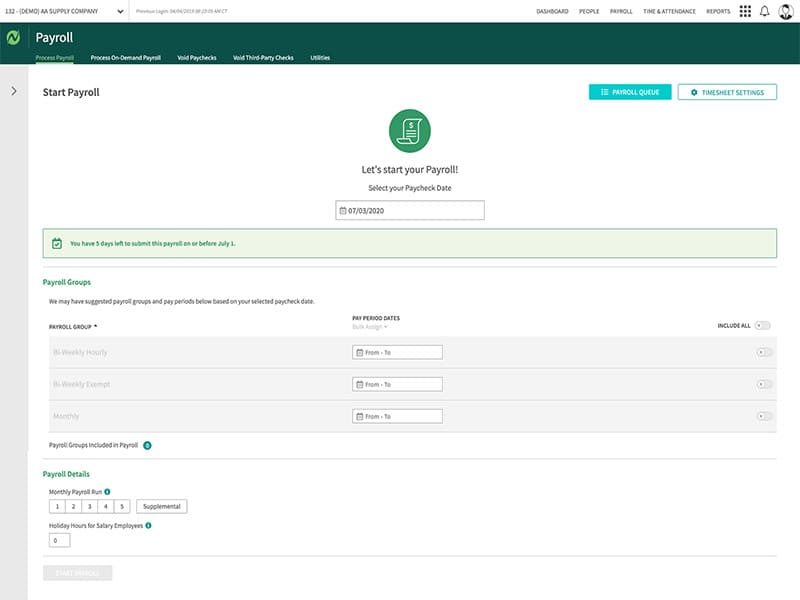Screen dimensions: 800x600
Task: Open the Process On-Demand Payroll tab
Action: tap(125, 58)
